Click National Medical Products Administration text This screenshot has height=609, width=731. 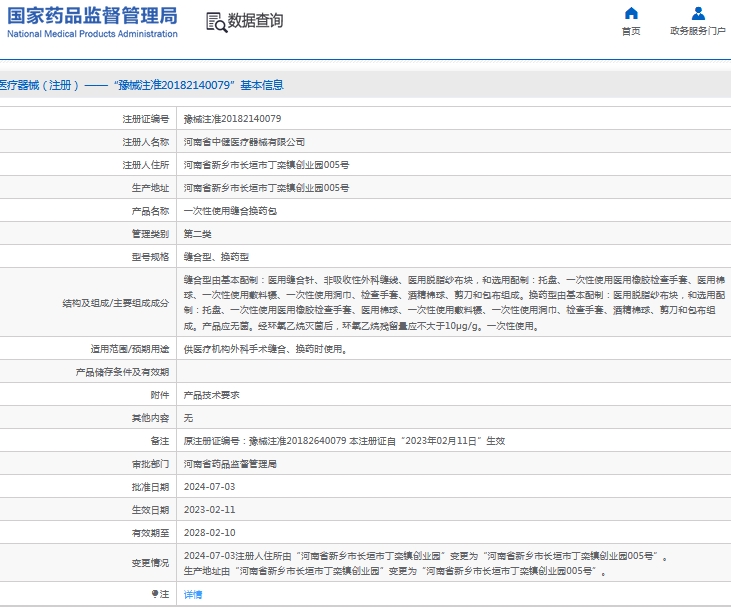[x=92, y=34]
